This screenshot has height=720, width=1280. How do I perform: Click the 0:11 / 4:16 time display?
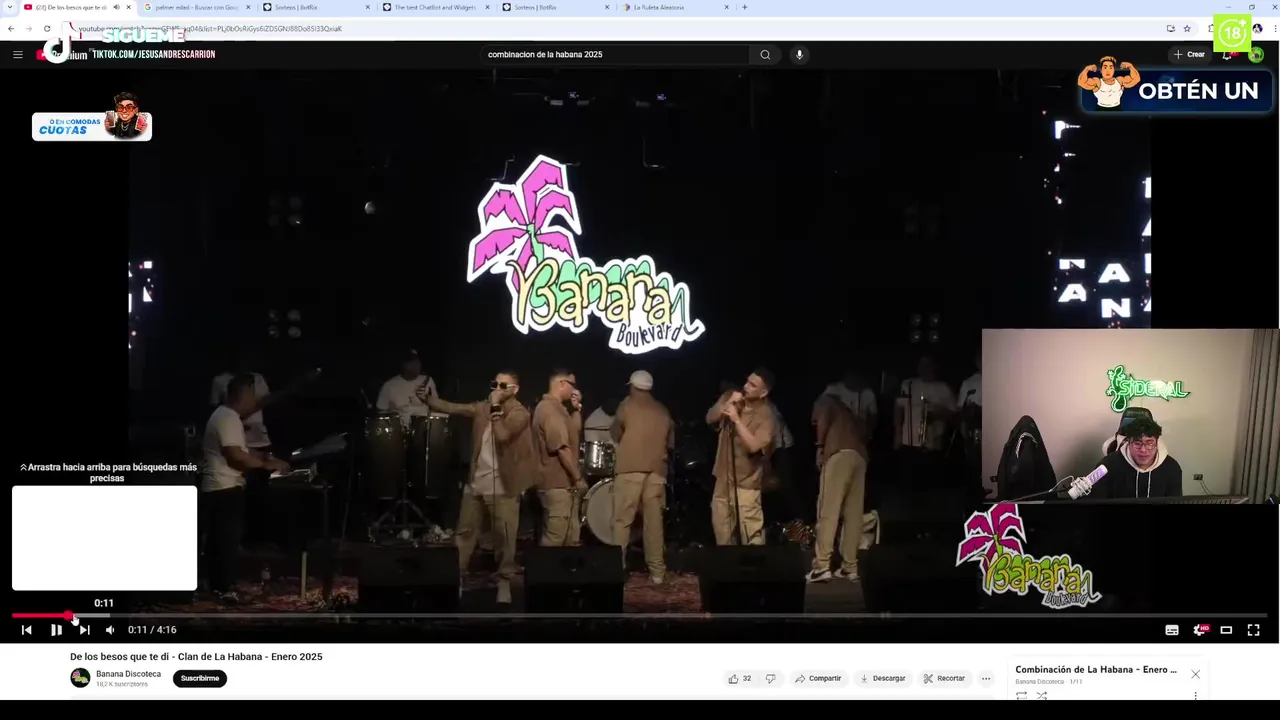[x=152, y=630]
